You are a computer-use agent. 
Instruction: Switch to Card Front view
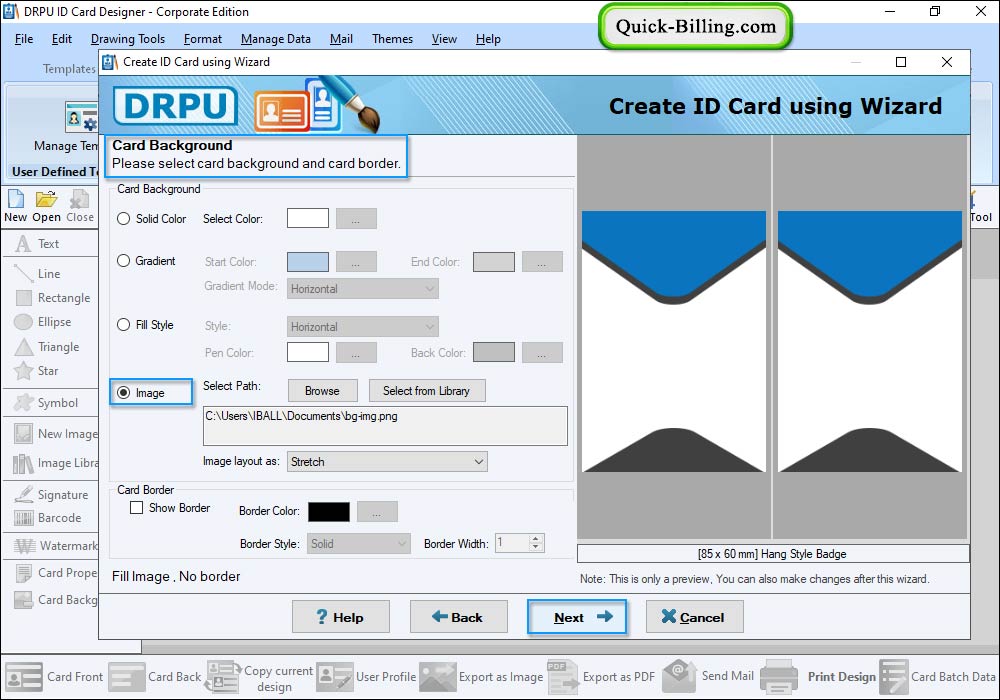pos(54,676)
